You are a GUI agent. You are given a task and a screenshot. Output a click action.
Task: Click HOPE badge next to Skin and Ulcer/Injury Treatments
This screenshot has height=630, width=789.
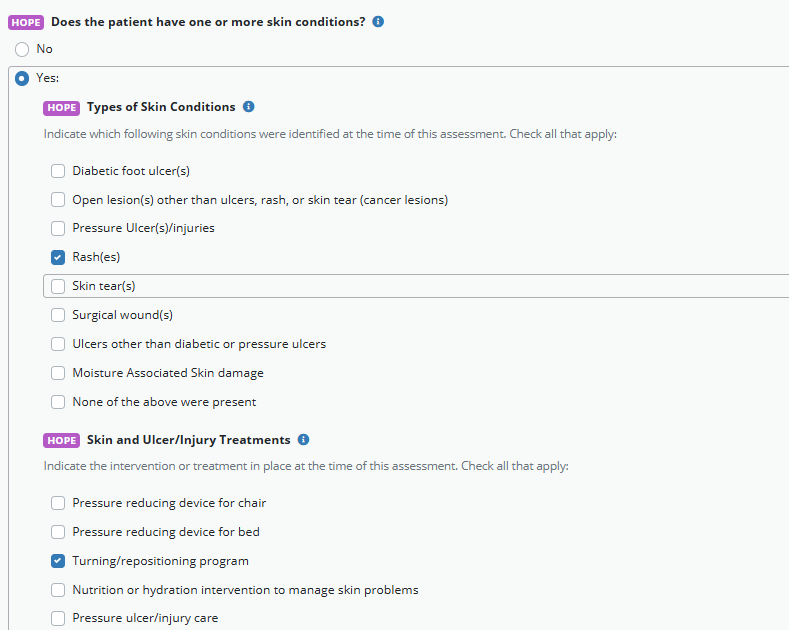tap(61, 440)
